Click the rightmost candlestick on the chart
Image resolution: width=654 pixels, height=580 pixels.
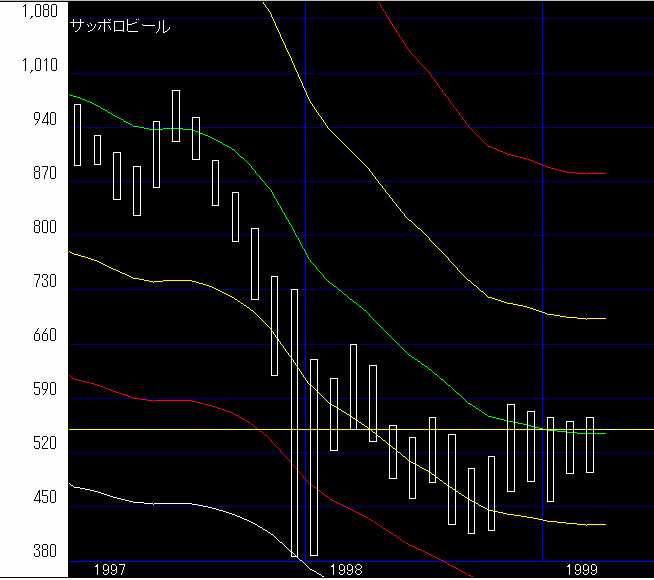590,445
